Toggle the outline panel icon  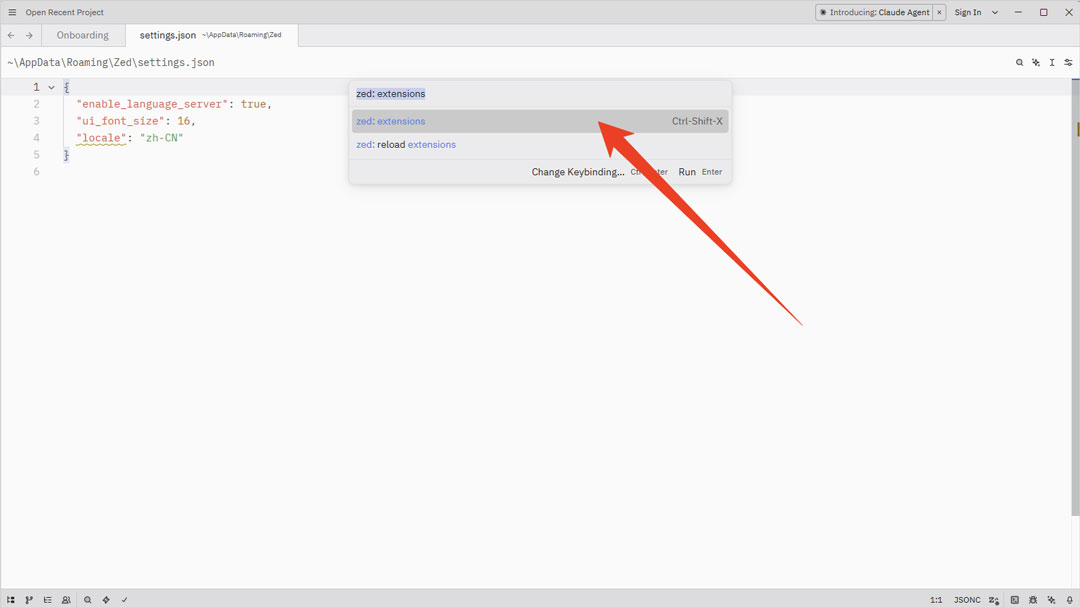pyautogui.click(x=48, y=600)
